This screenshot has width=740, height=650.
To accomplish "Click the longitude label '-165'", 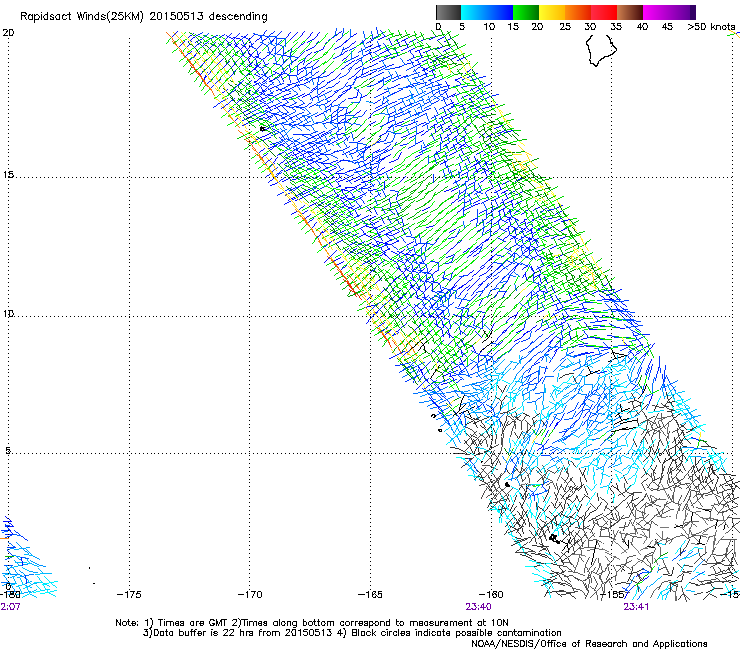I will coord(370,594).
